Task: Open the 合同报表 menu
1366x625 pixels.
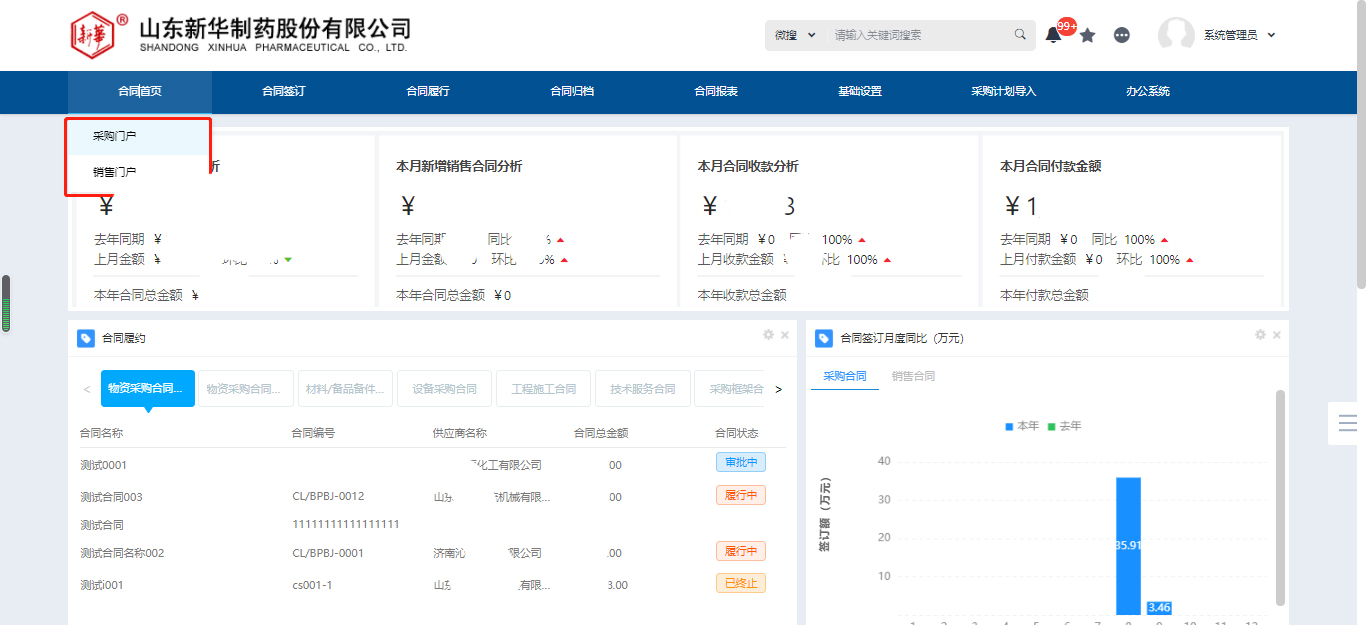Action: tap(716, 92)
